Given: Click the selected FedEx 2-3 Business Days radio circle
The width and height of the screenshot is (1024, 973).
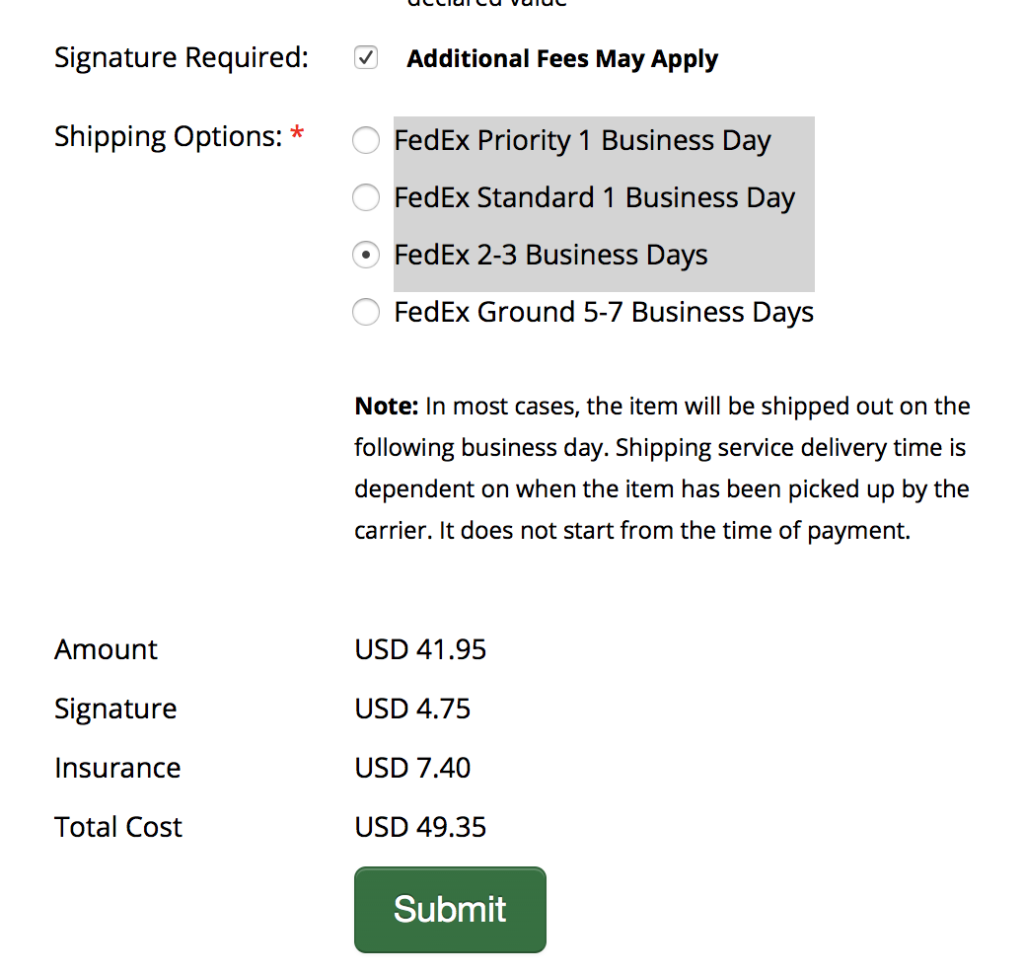Looking at the screenshot, I should (367, 256).
